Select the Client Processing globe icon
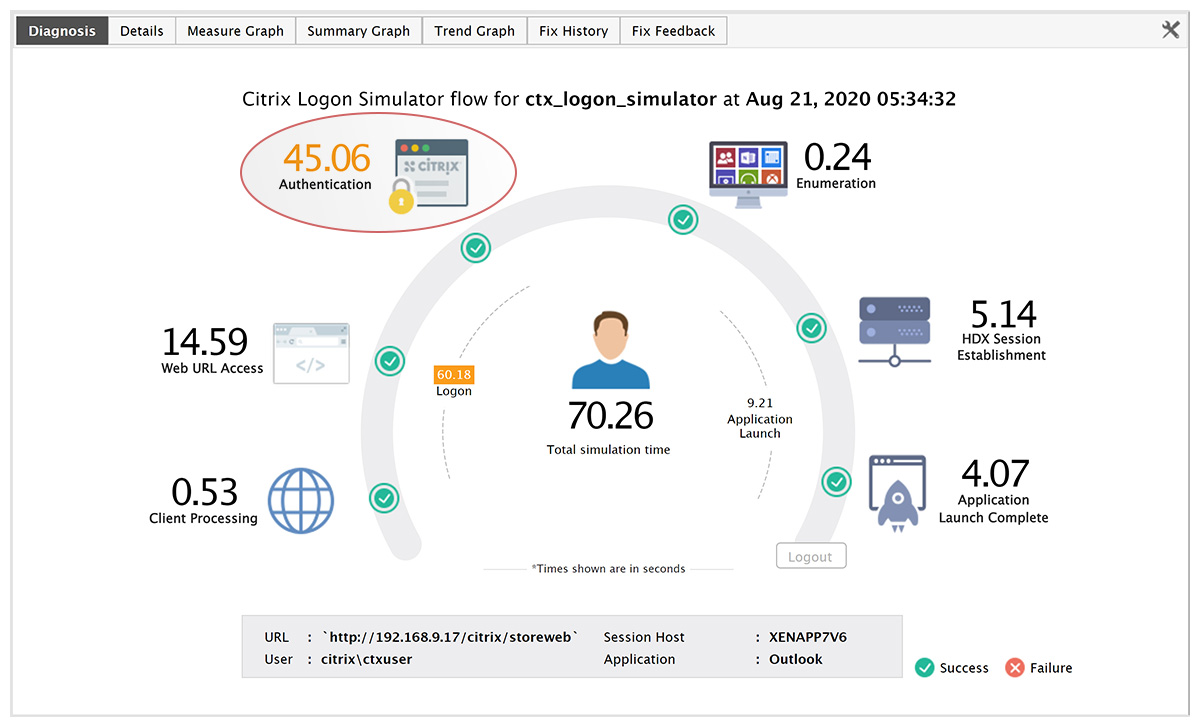Image resolution: width=1200 pixels, height=727 pixels. [301, 503]
